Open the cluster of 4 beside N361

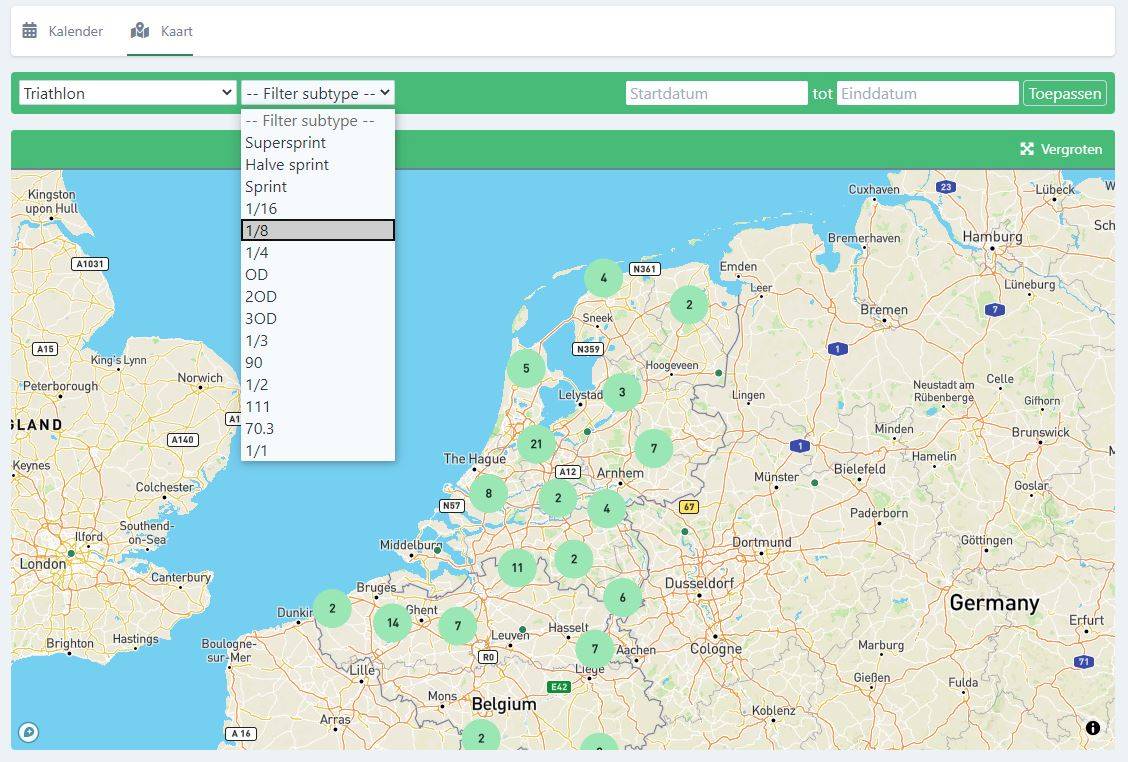(x=604, y=278)
